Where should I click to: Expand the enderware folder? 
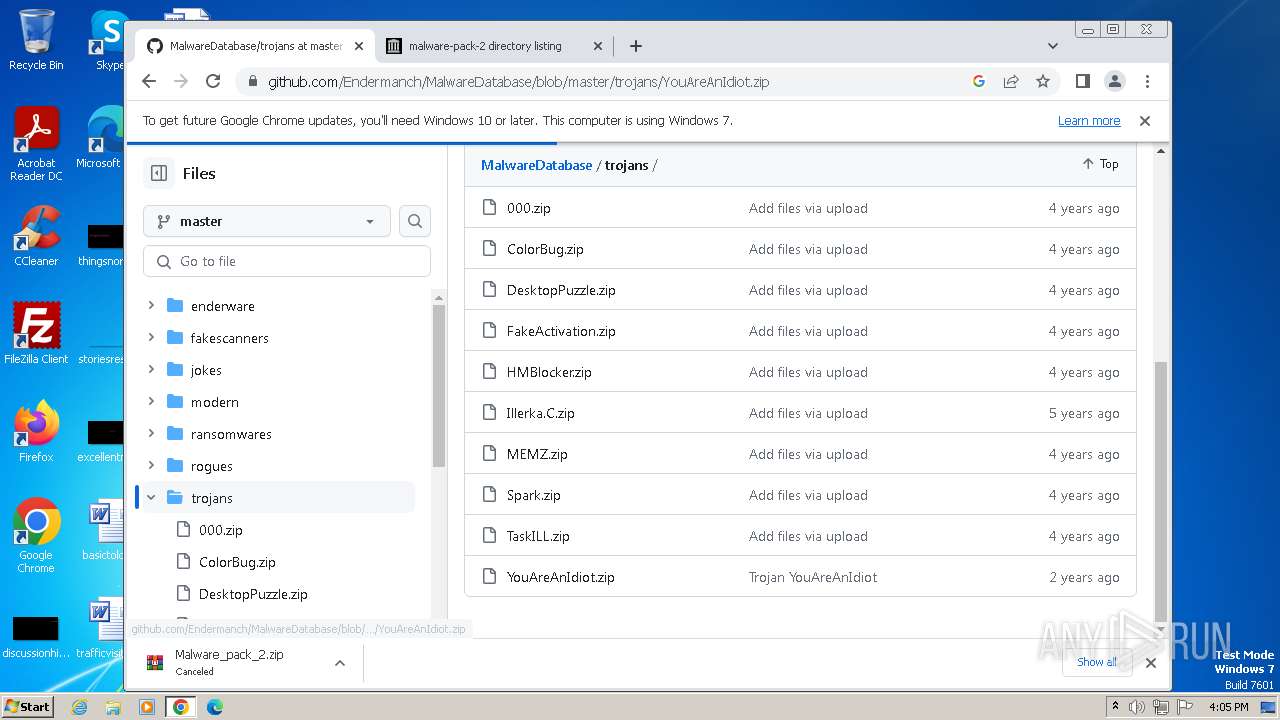pos(151,306)
